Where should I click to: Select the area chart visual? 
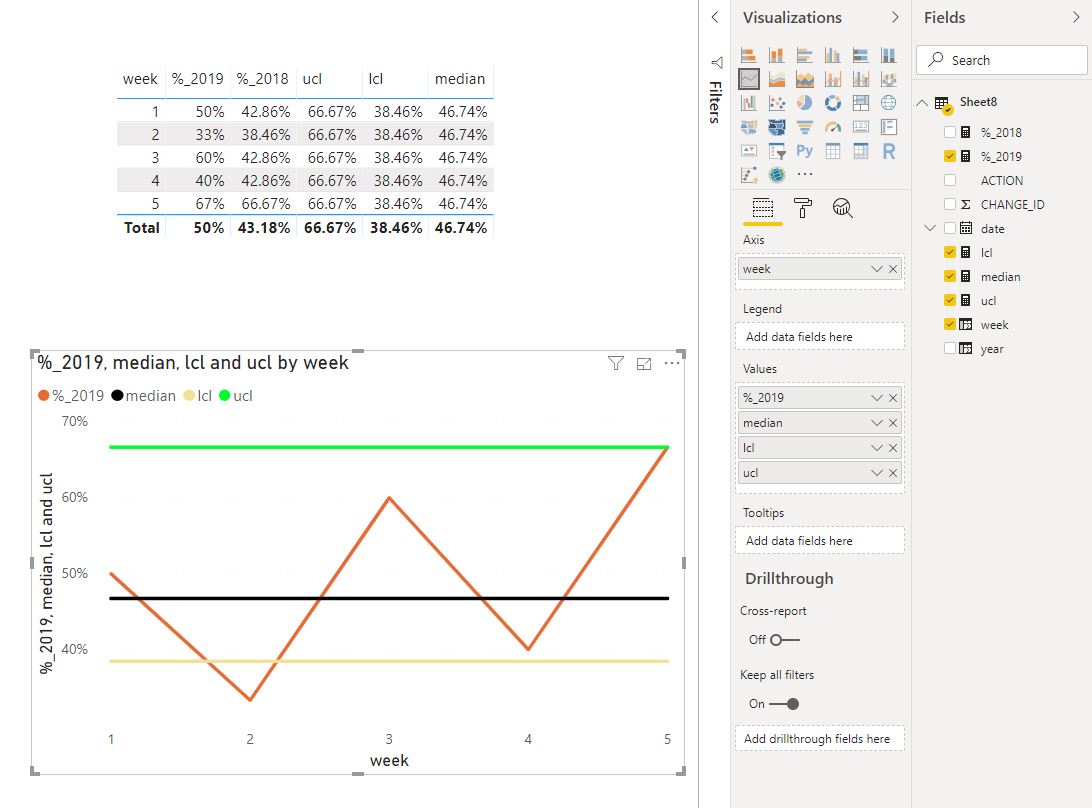777,79
